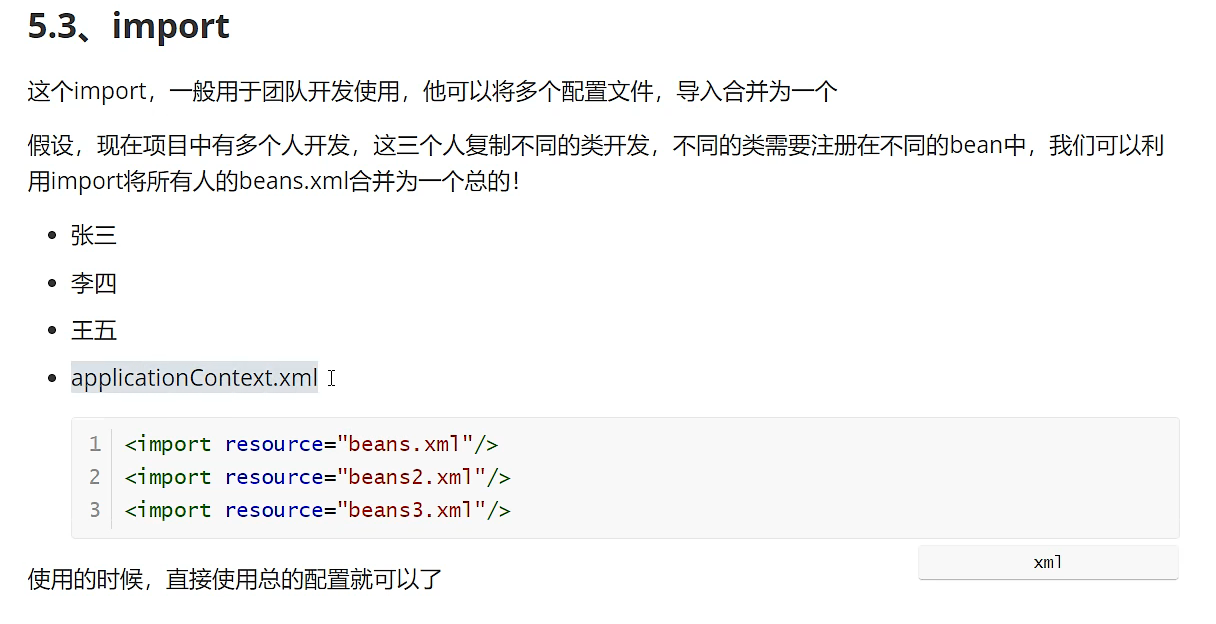The image size is (1216, 624).
Task: Select the 李四 list item
Action: (93, 284)
